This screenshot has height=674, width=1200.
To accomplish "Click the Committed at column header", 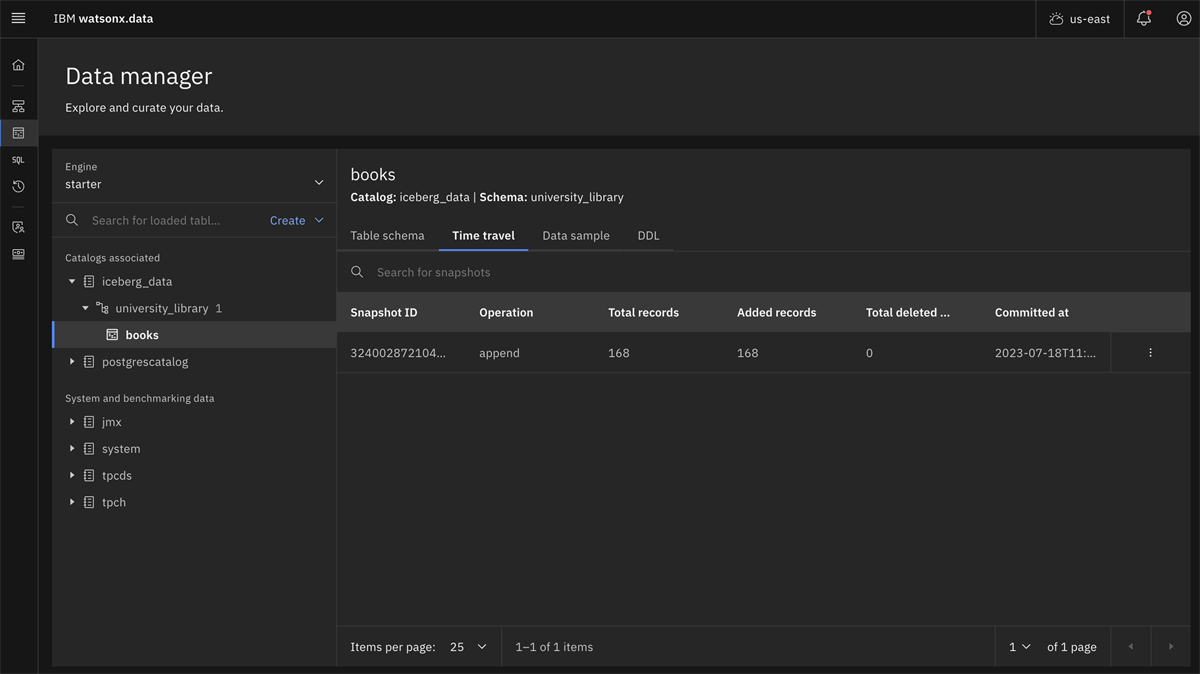I will point(1032,313).
